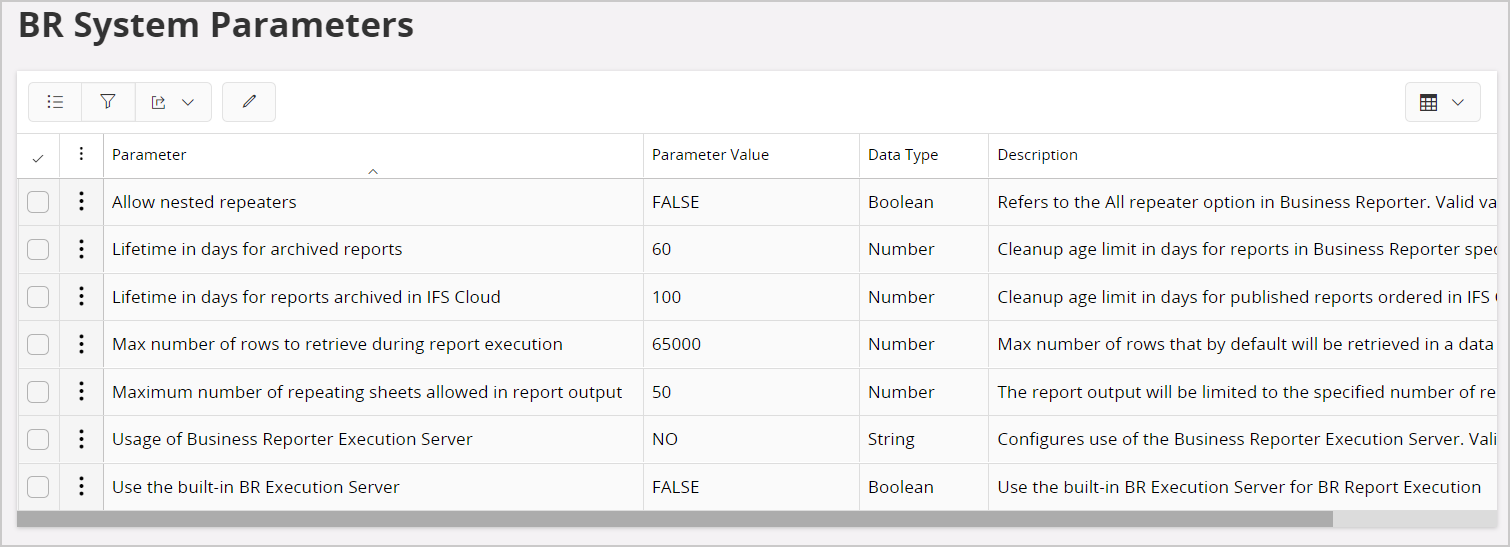Open row menu for Allow nested repeaters

click(x=81, y=202)
